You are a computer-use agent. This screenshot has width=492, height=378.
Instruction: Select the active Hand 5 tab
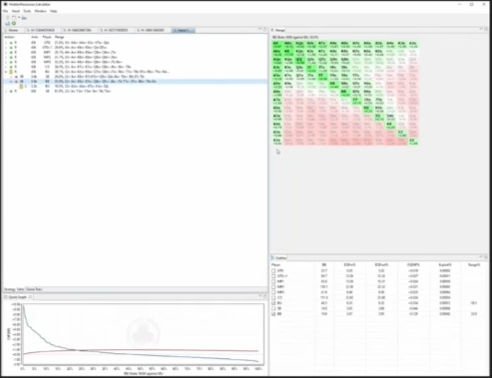183,30
